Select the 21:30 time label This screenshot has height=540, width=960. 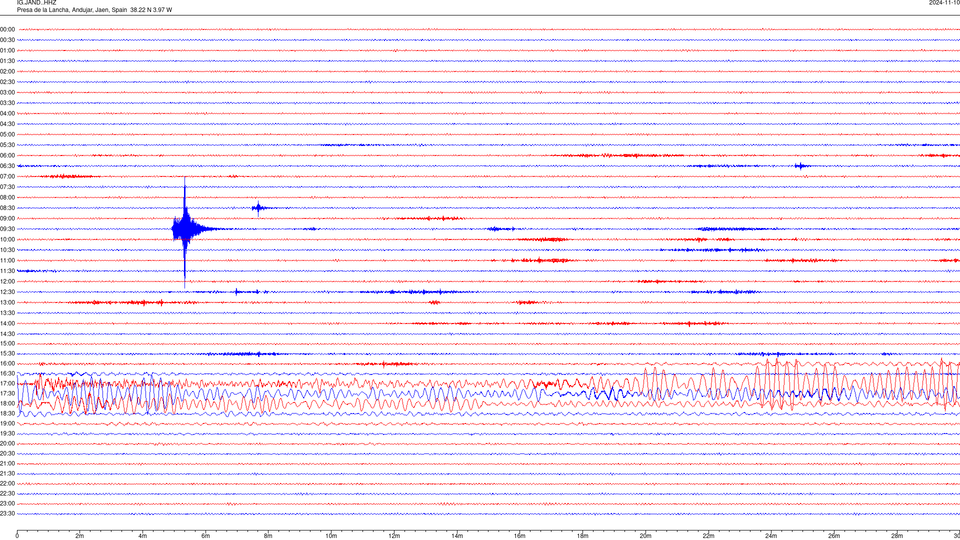pos(7,474)
